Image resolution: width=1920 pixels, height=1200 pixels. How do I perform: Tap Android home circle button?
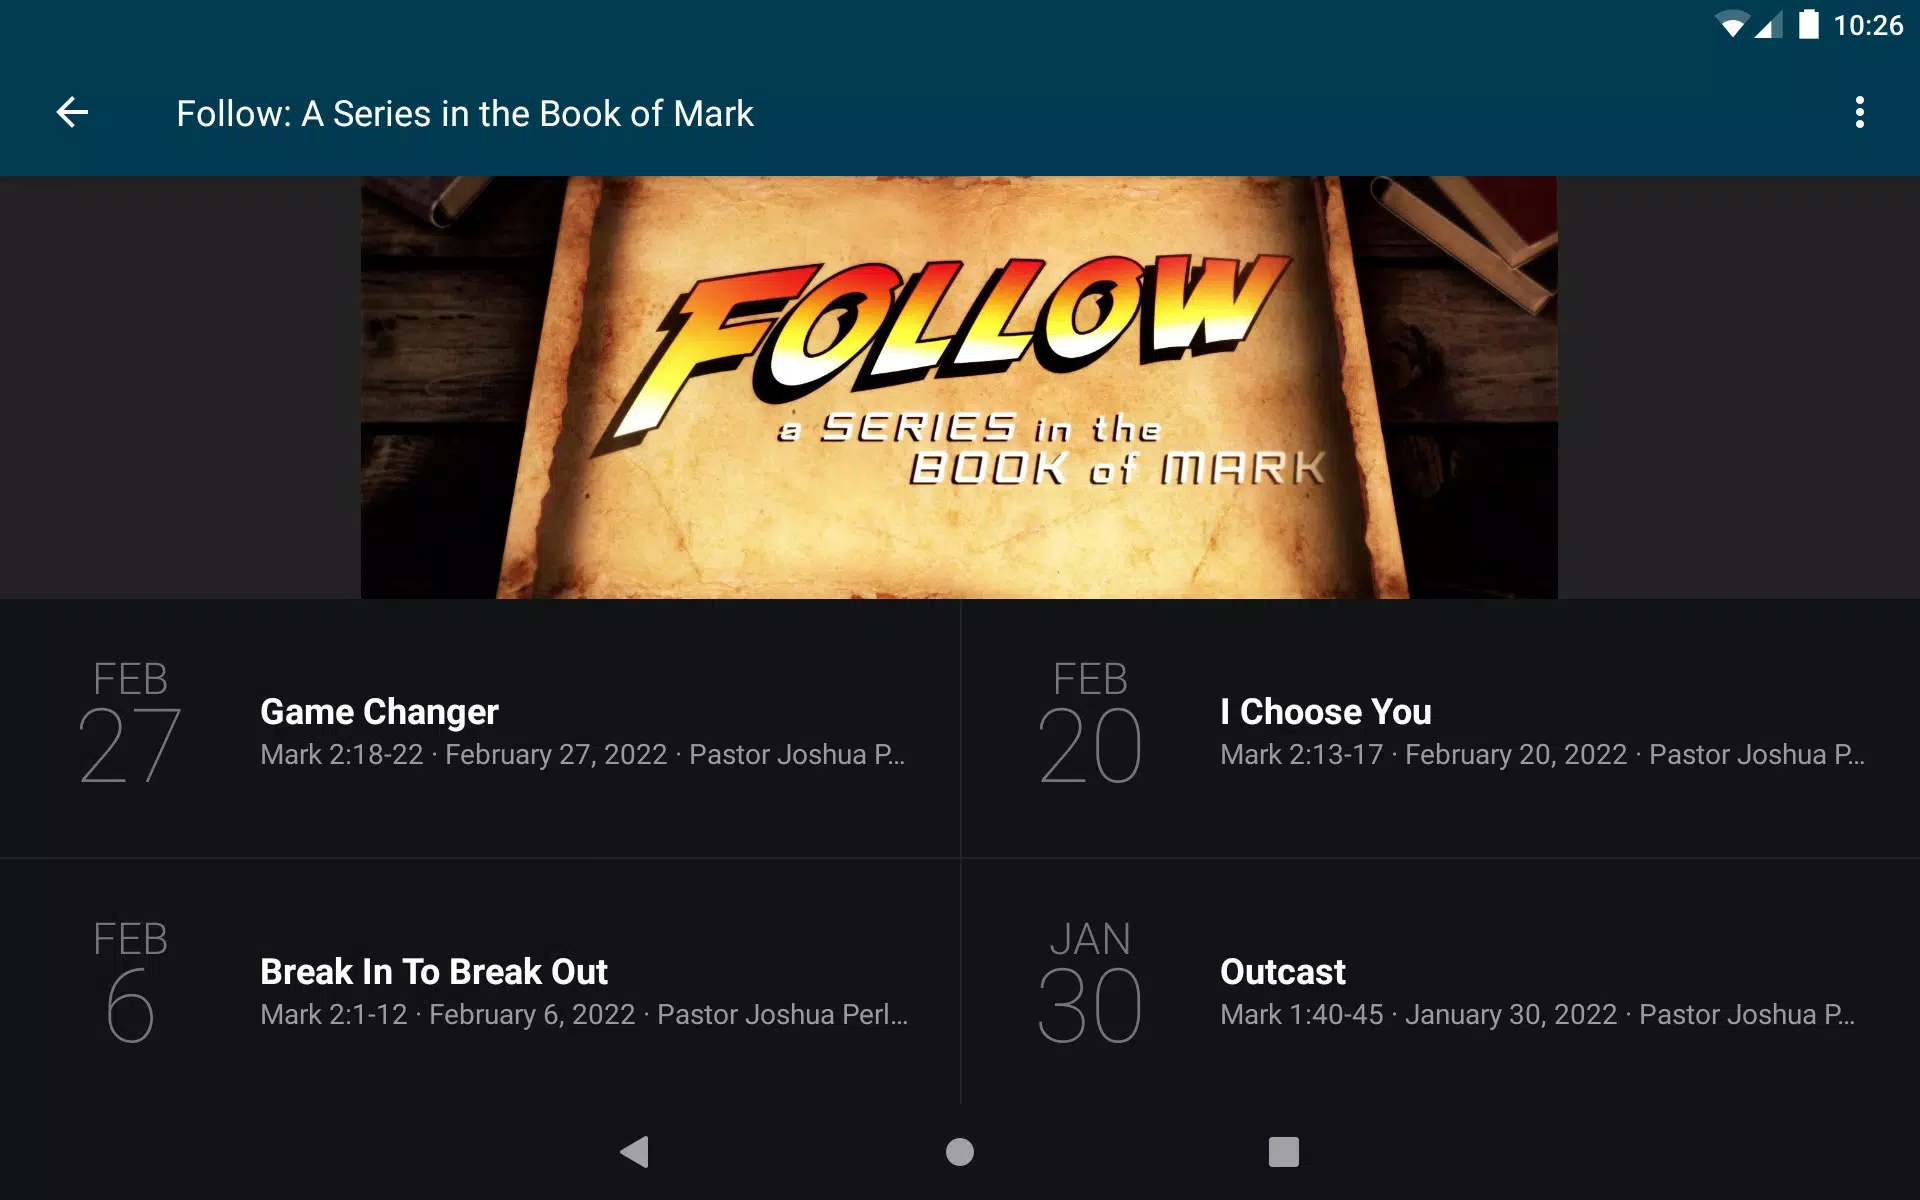tap(960, 1152)
